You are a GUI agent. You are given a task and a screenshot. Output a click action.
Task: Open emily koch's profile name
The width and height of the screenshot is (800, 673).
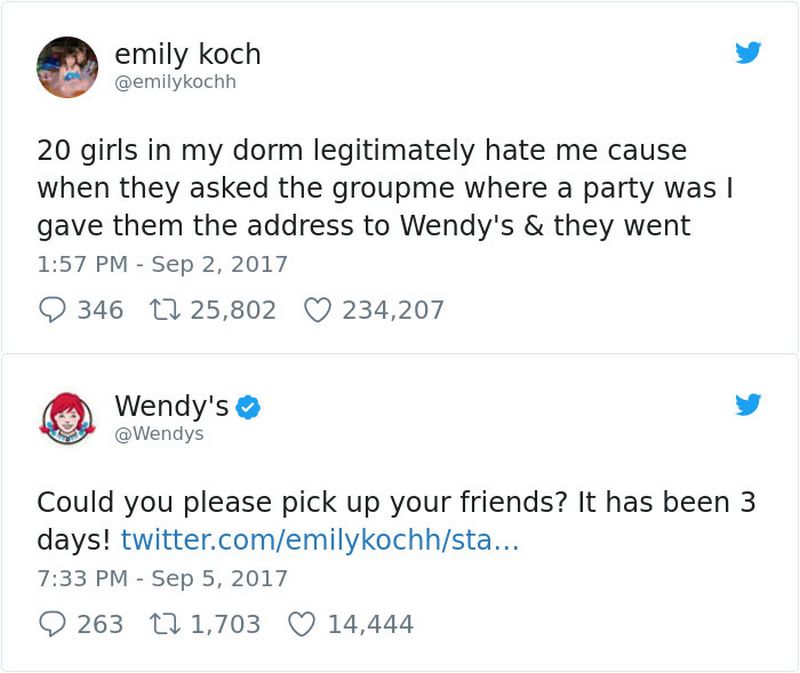[186, 56]
